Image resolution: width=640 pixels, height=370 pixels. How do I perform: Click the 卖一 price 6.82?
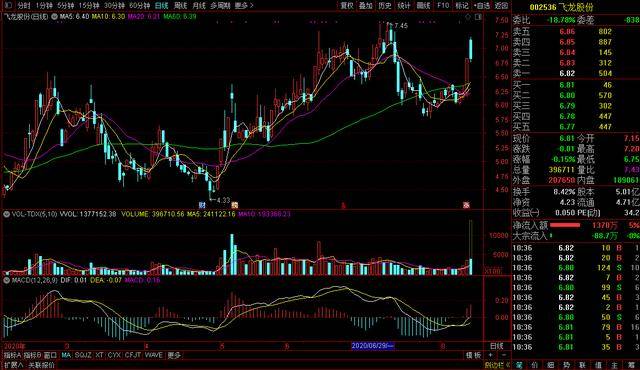pos(567,73)
